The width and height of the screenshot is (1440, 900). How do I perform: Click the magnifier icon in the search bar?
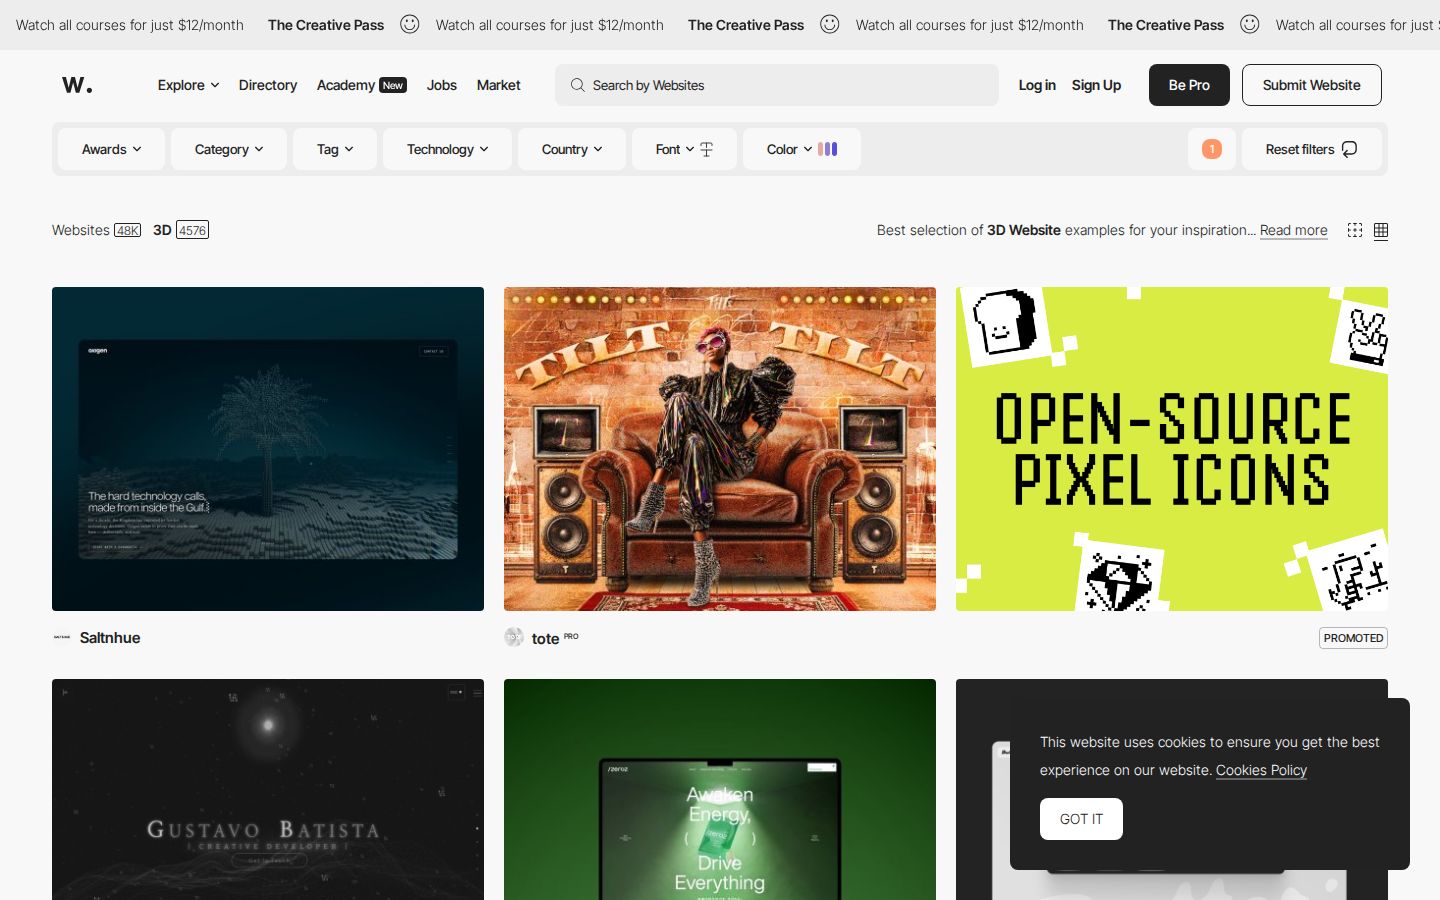point(578,85)
